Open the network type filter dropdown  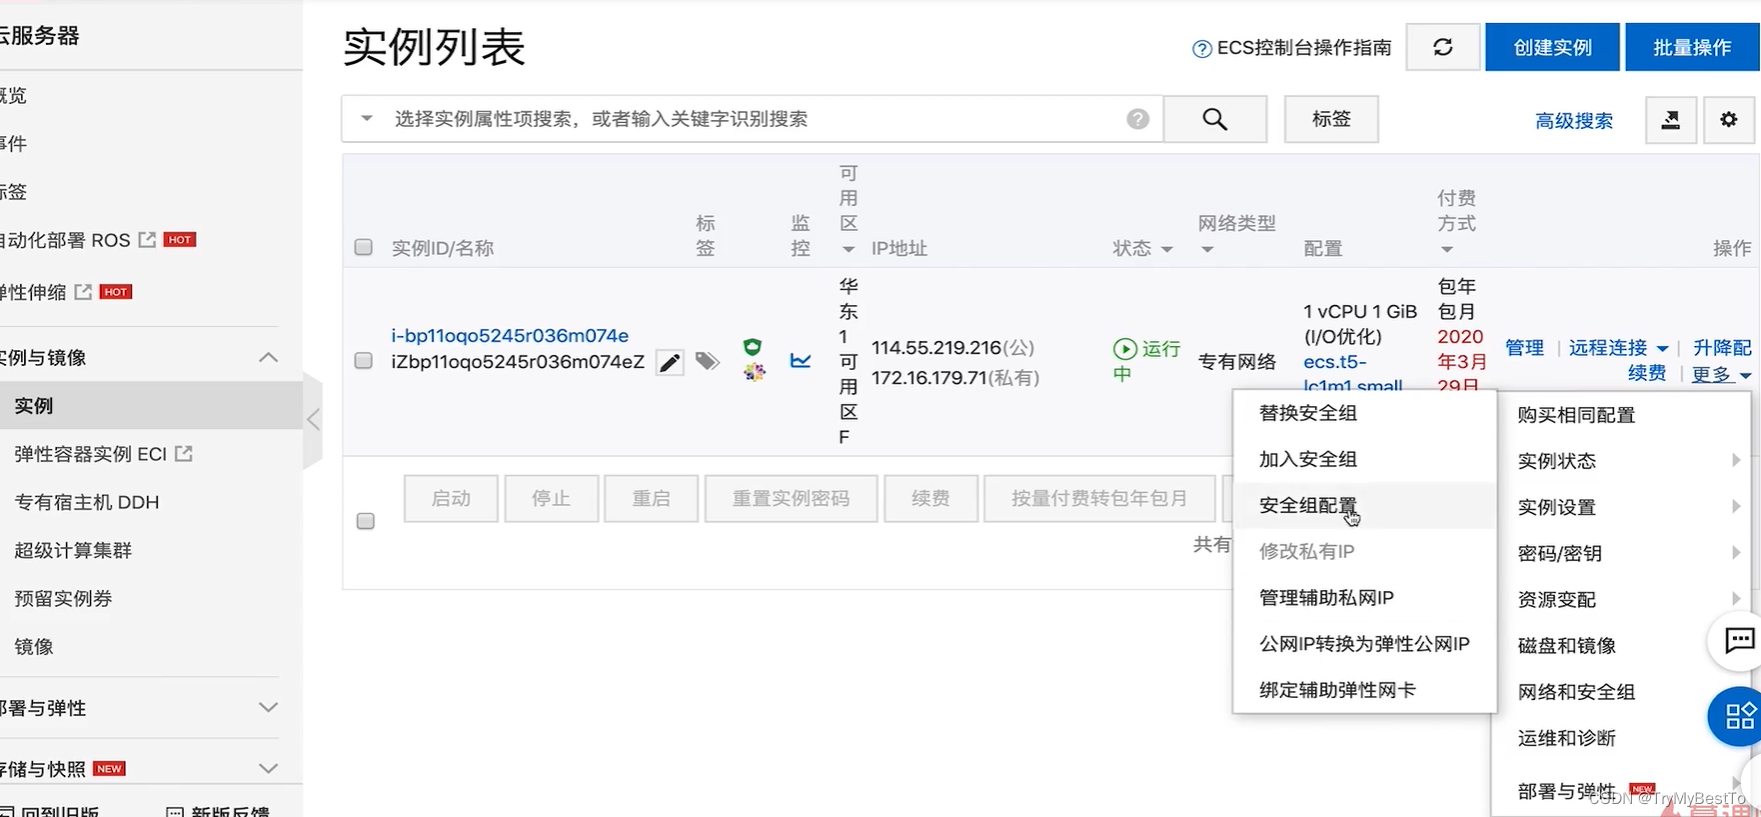1207,249
